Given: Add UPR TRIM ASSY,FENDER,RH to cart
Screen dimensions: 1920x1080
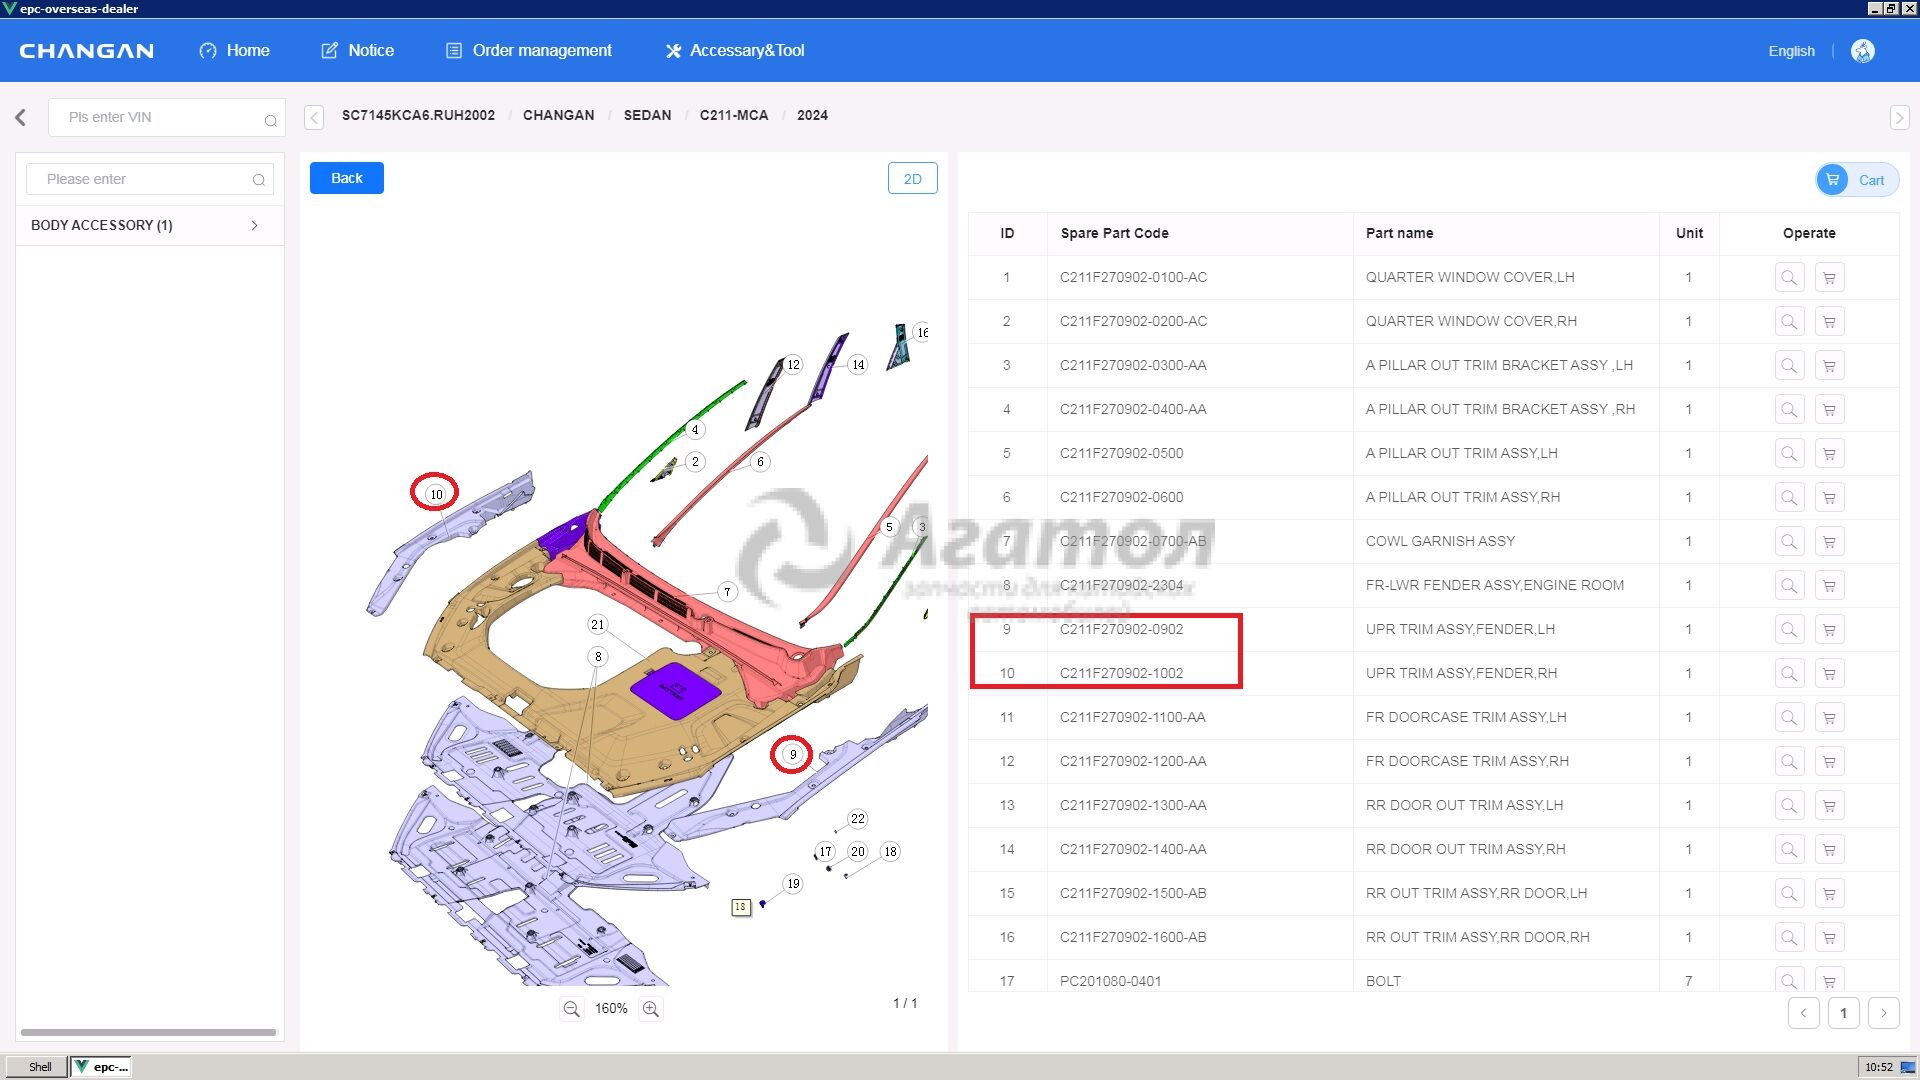Looking at the screenshot, I should click(x=1829, y=673).
